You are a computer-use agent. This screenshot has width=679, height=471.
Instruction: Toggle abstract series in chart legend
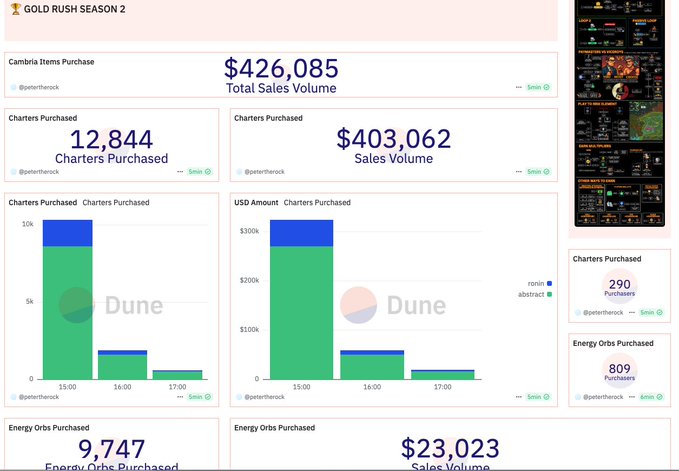[535, 294]
